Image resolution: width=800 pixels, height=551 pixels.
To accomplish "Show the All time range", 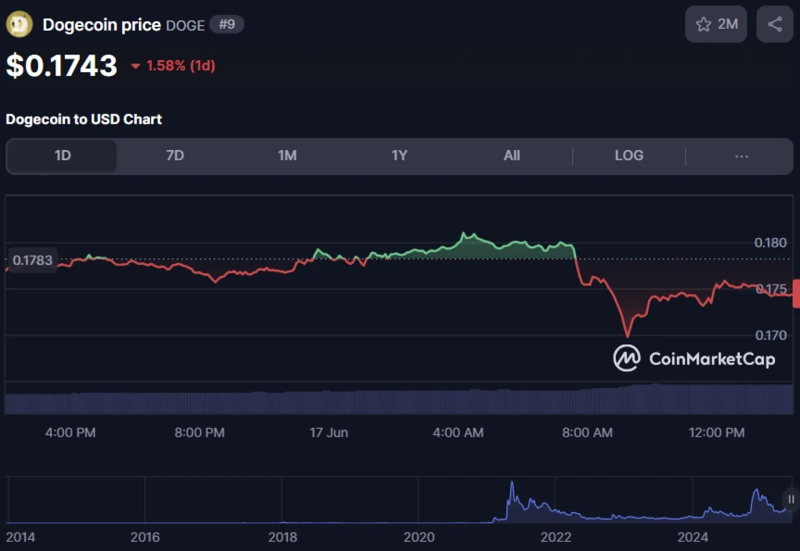I will (x=512, y=156).
